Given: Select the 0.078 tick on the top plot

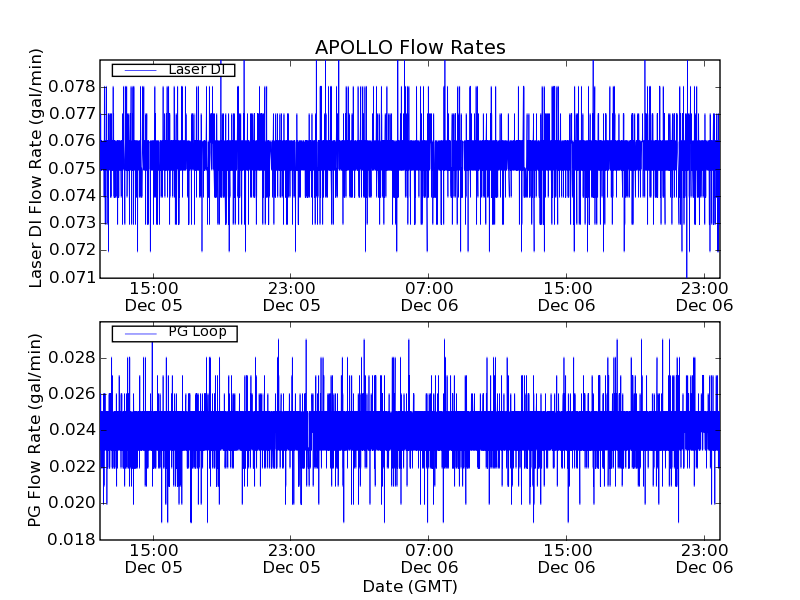Looking at the screenshot, I should pos(73,87).
